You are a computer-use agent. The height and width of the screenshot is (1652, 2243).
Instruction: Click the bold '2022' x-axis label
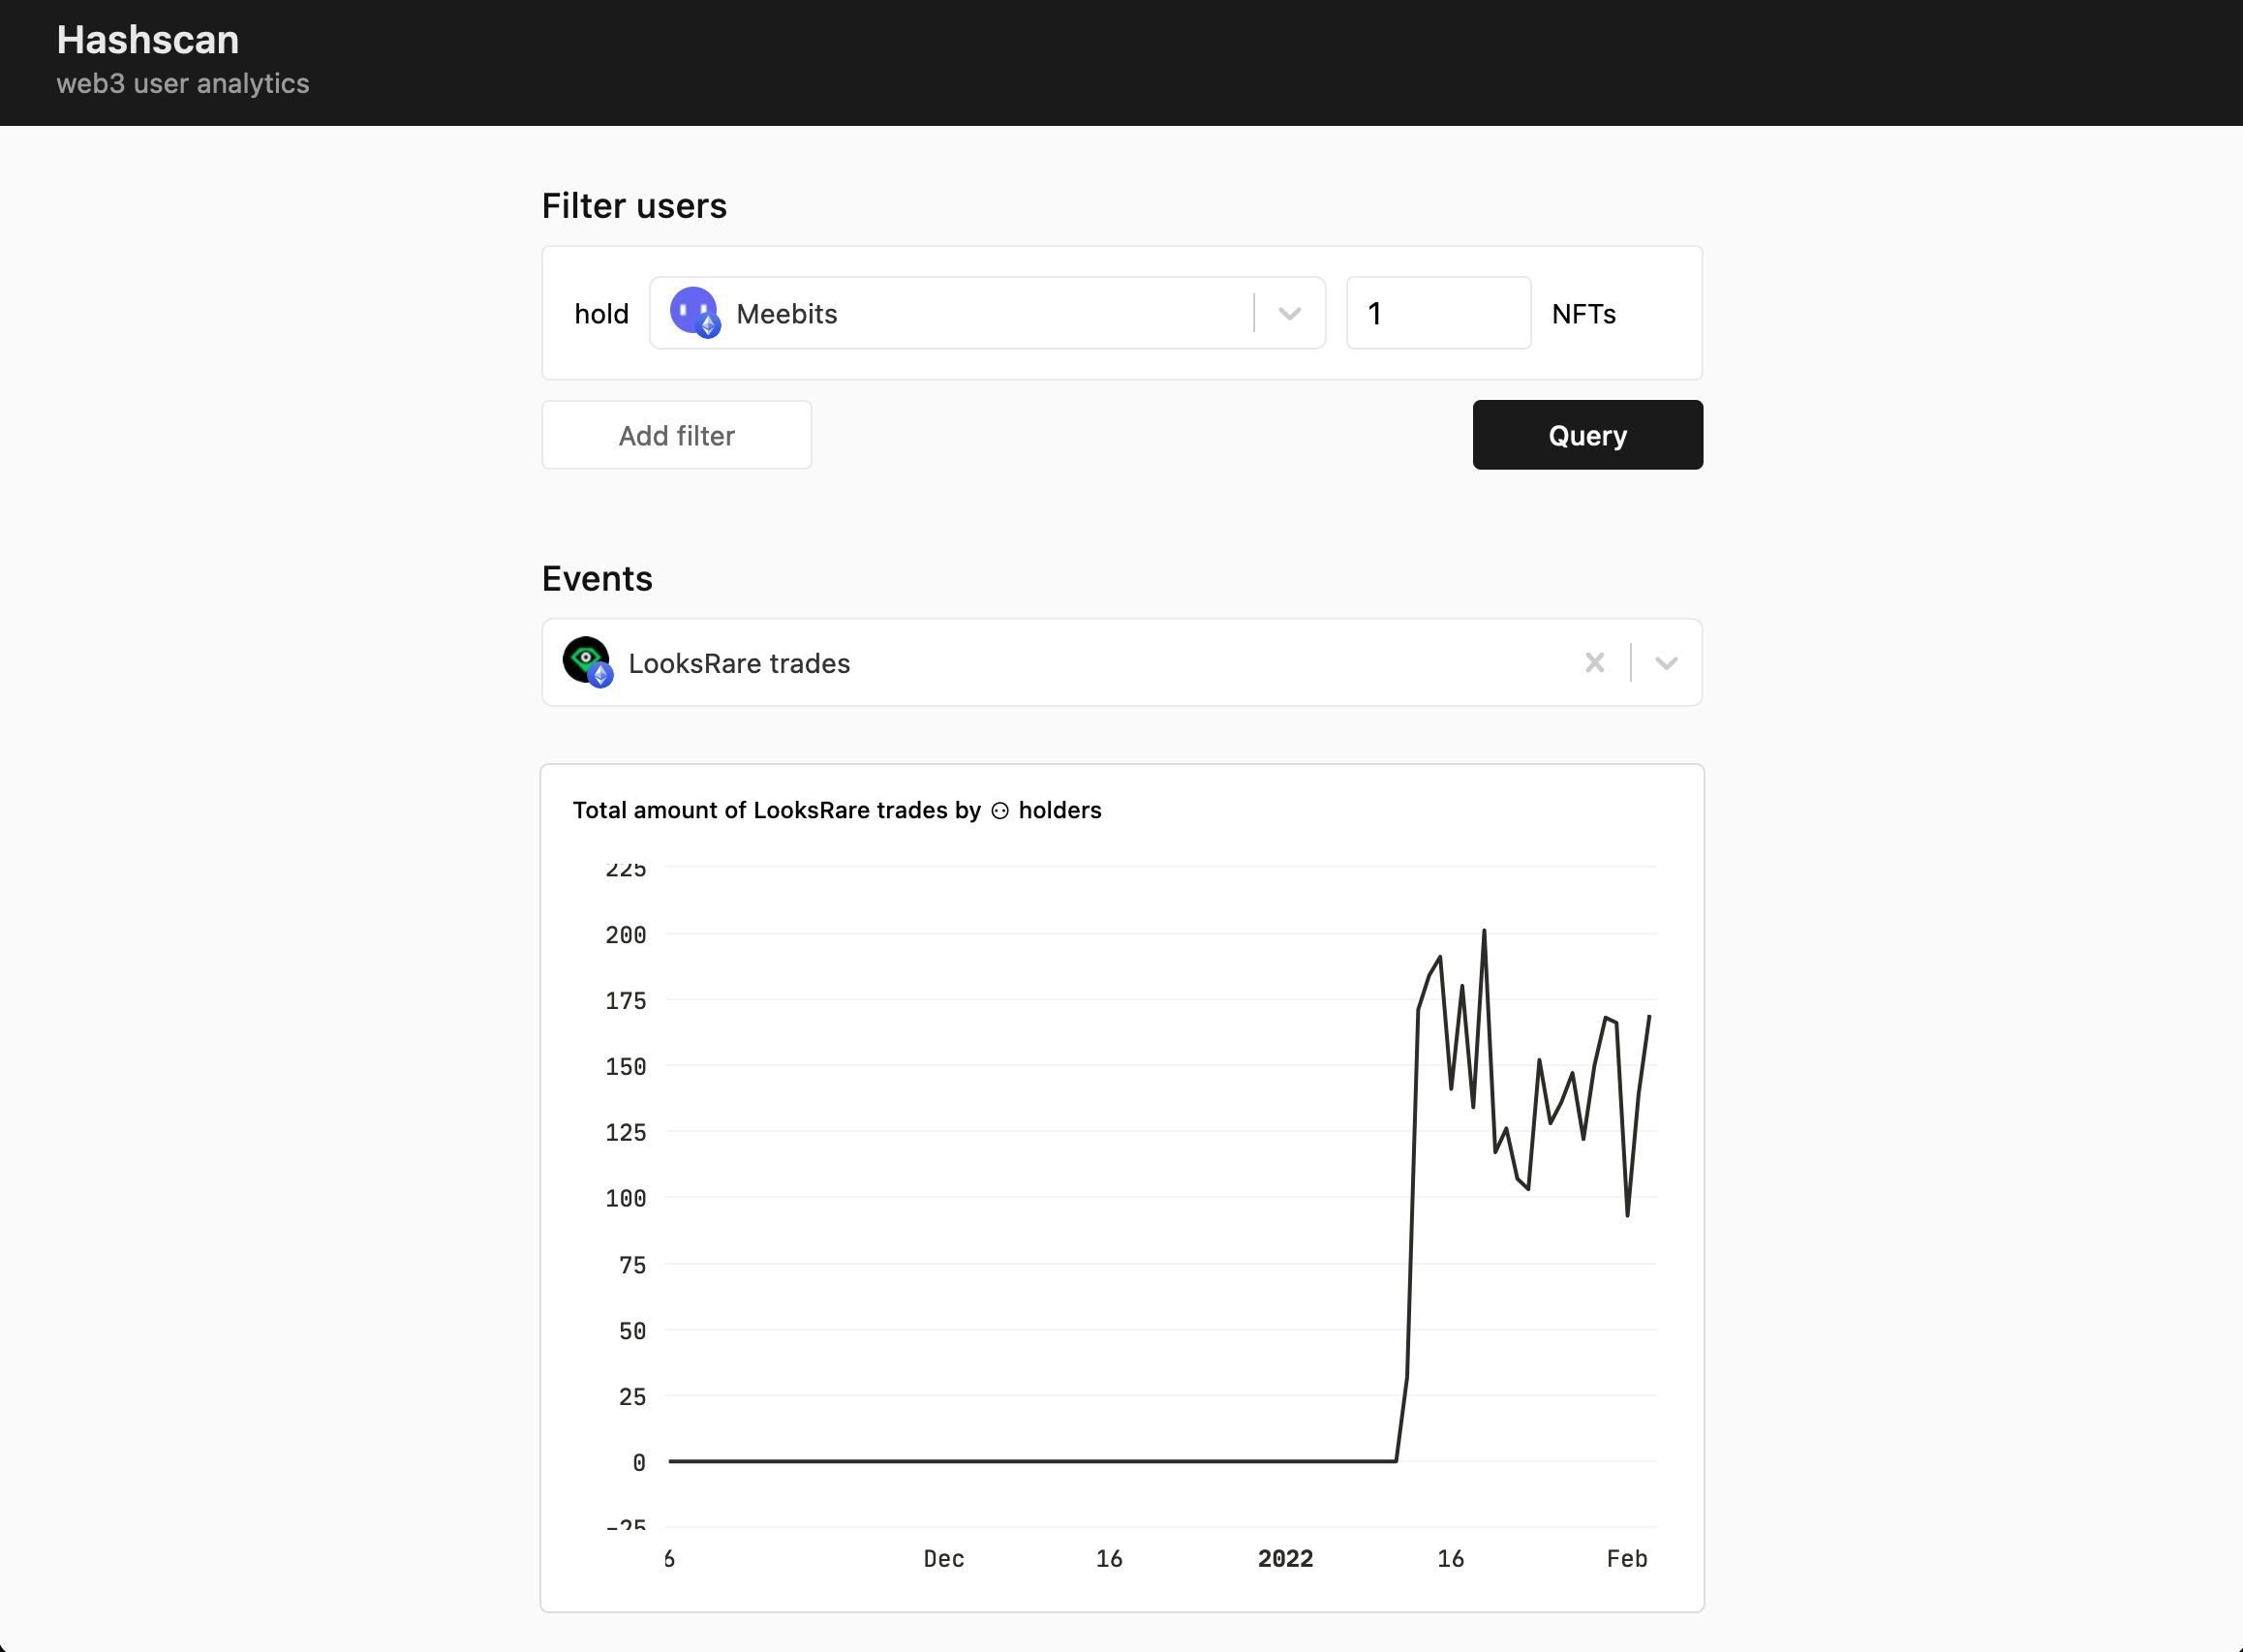tap(1286, 1558)
